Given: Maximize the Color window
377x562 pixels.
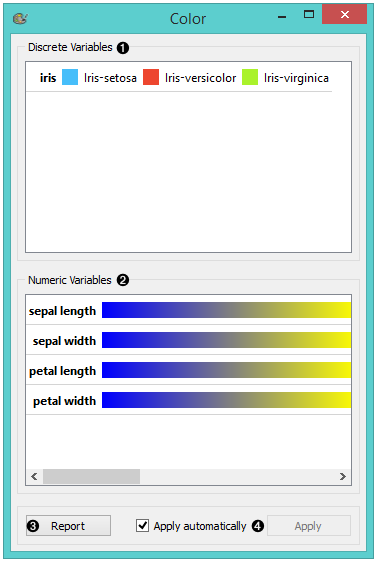Looking at the screenshot, I should (x=309, y=14).
